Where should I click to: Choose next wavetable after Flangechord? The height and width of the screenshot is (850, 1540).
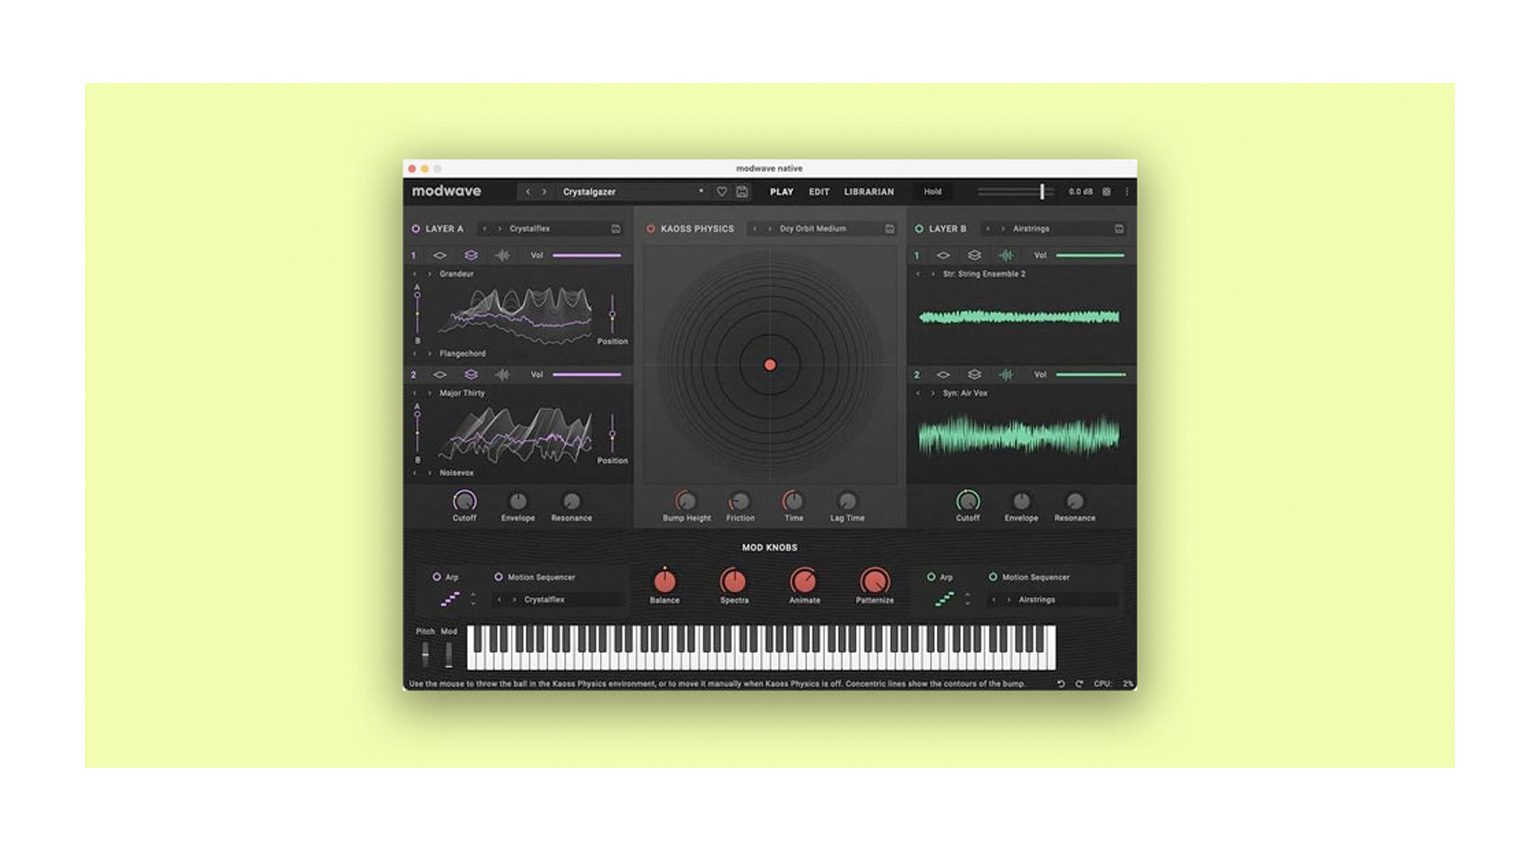click(430, 354)
